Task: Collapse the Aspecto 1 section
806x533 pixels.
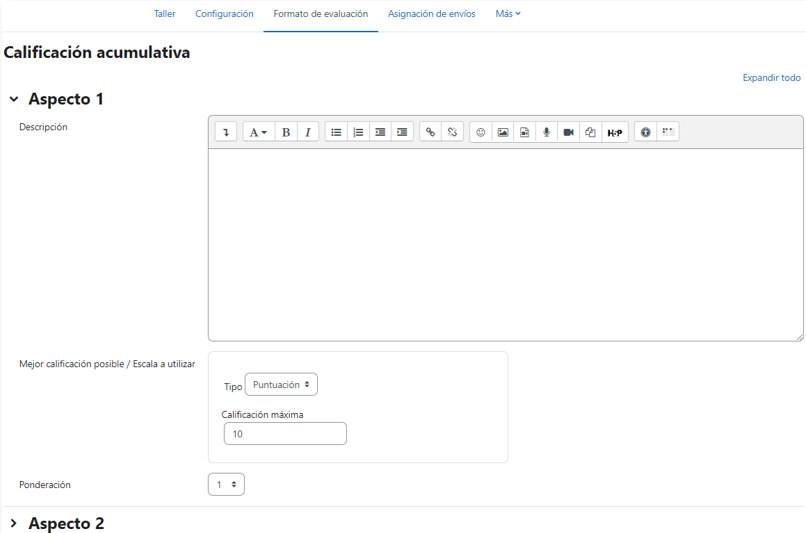Action: coord(14,99)
